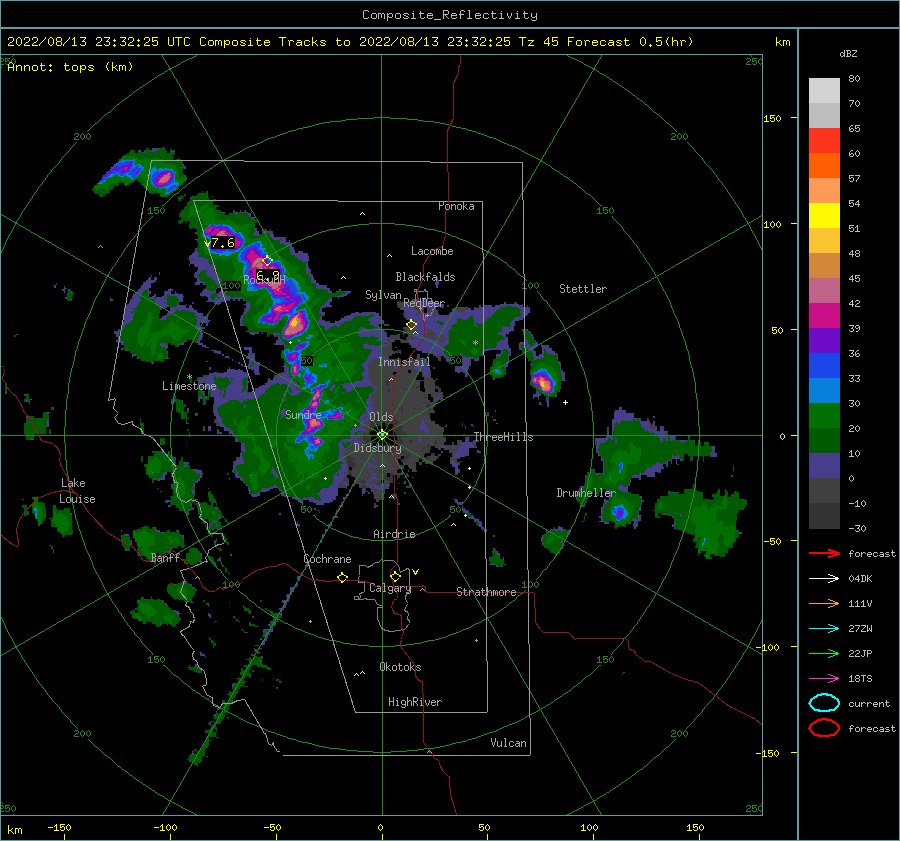Viewport: 900px width, 841px height.
Task: Click the intense storm cell west of Stettler
Action: 544,381
